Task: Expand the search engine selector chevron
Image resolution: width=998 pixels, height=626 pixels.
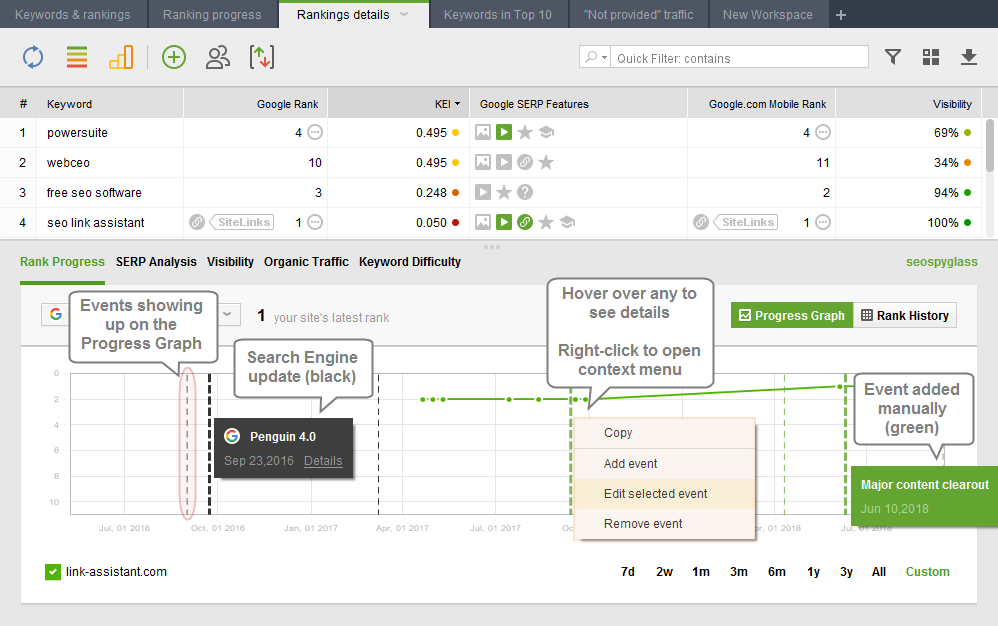Action: tap(228, 314)
